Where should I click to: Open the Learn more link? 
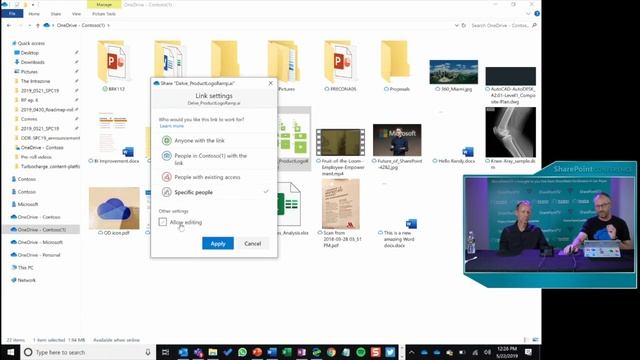tap(171, 126)
